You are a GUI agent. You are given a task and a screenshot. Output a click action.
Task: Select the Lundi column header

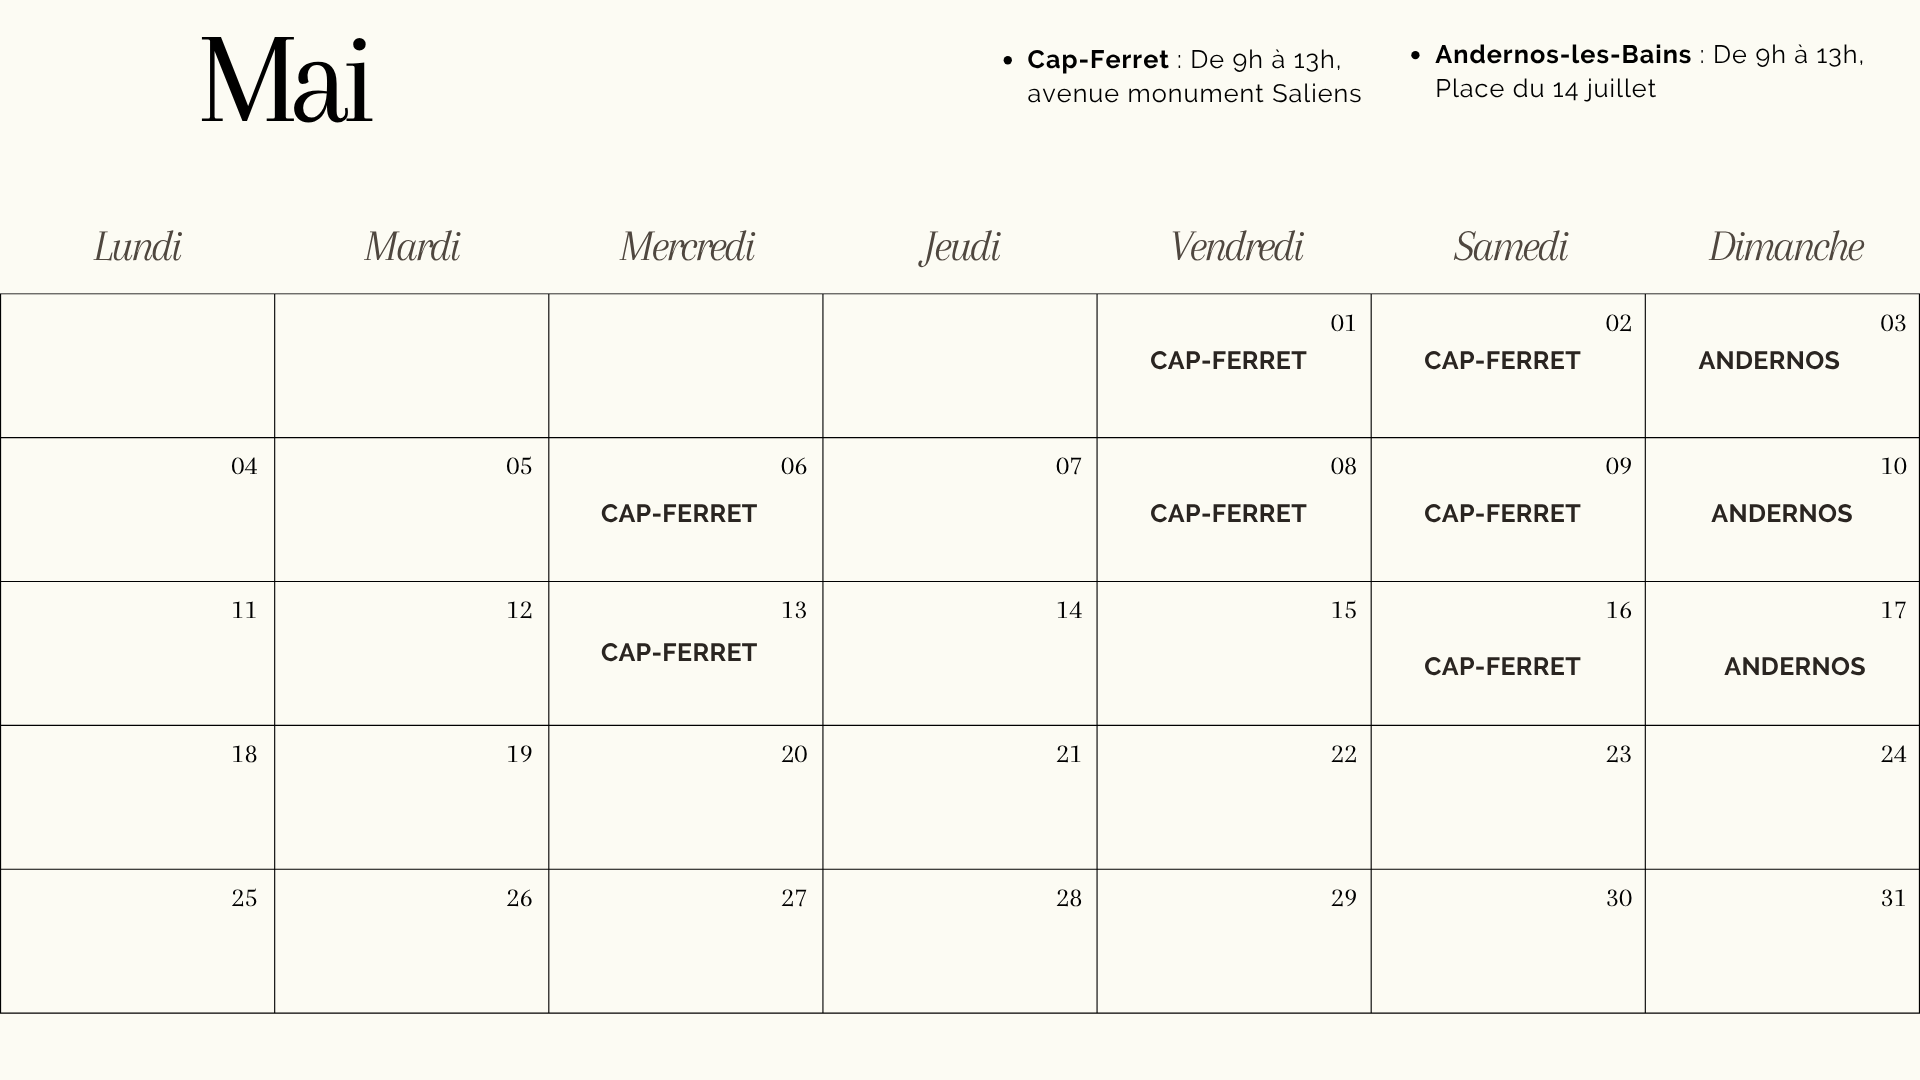(138, 247)
